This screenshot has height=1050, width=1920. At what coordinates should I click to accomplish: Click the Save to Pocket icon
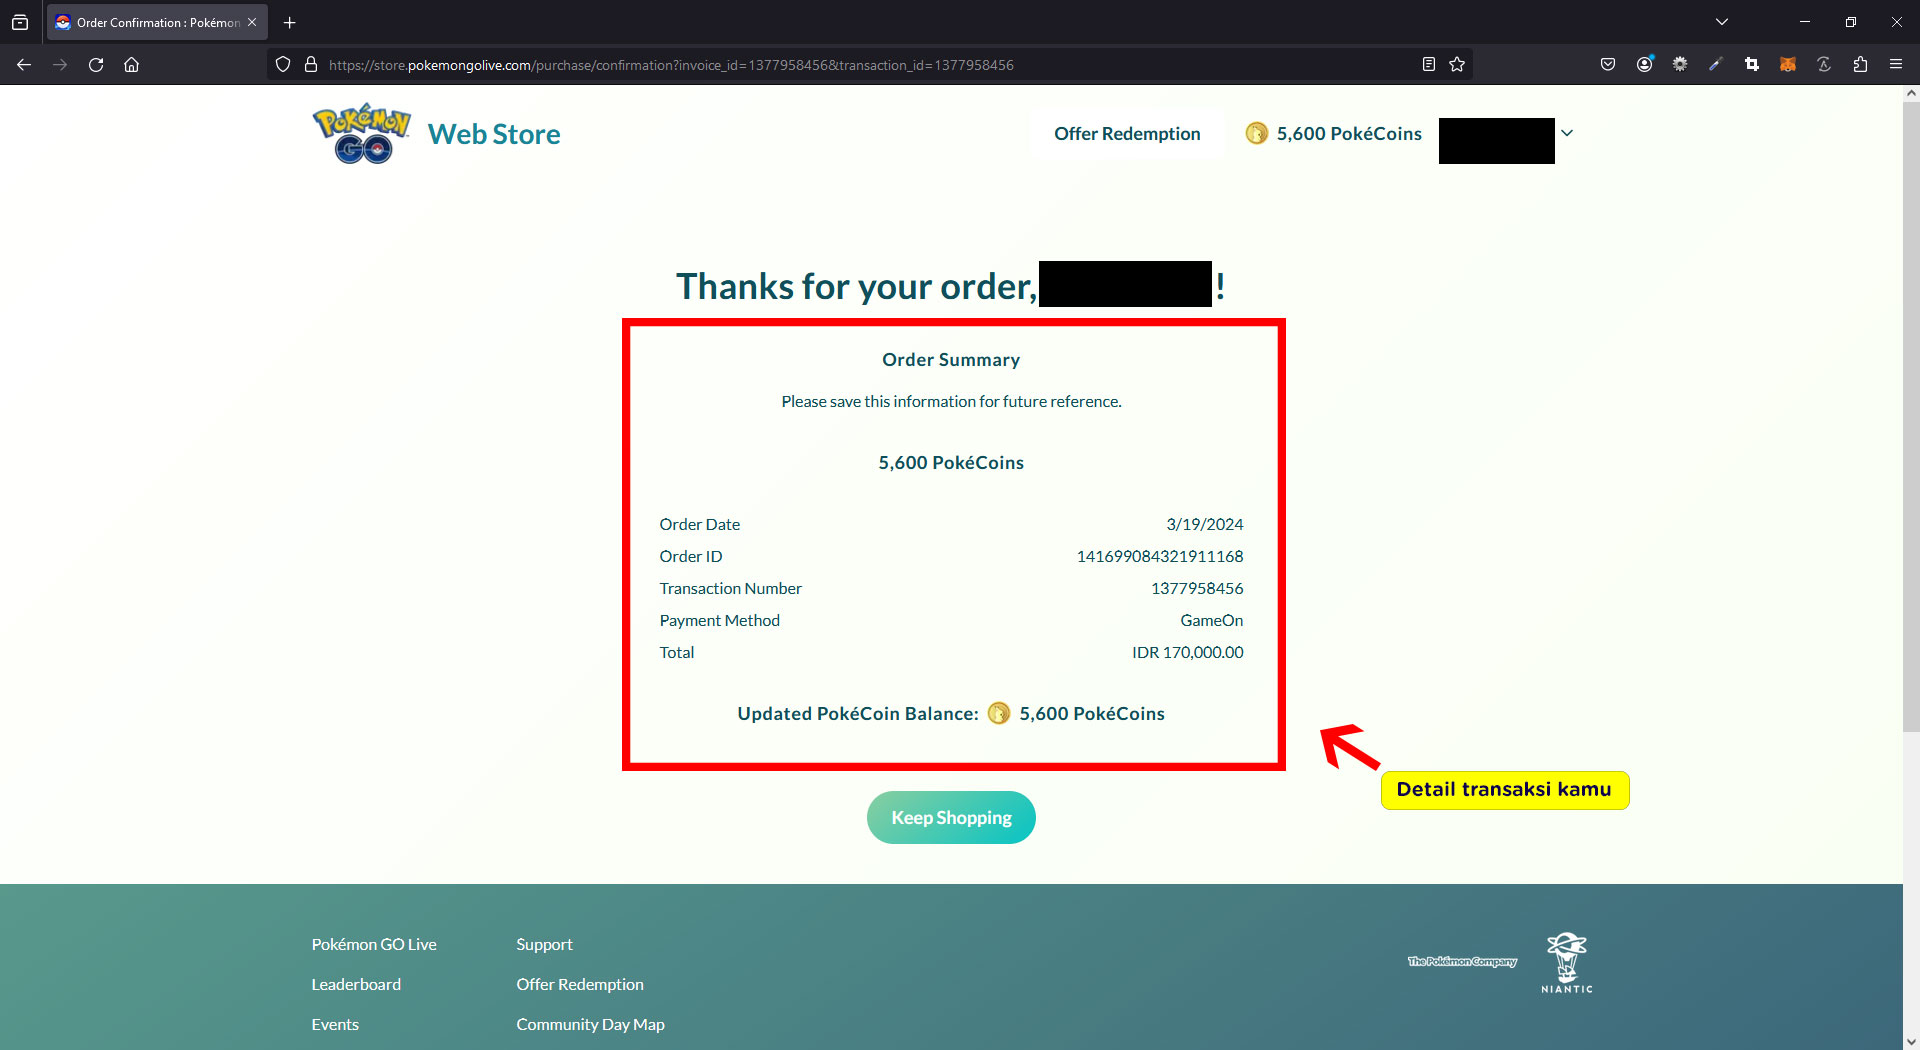point(1608,65)
